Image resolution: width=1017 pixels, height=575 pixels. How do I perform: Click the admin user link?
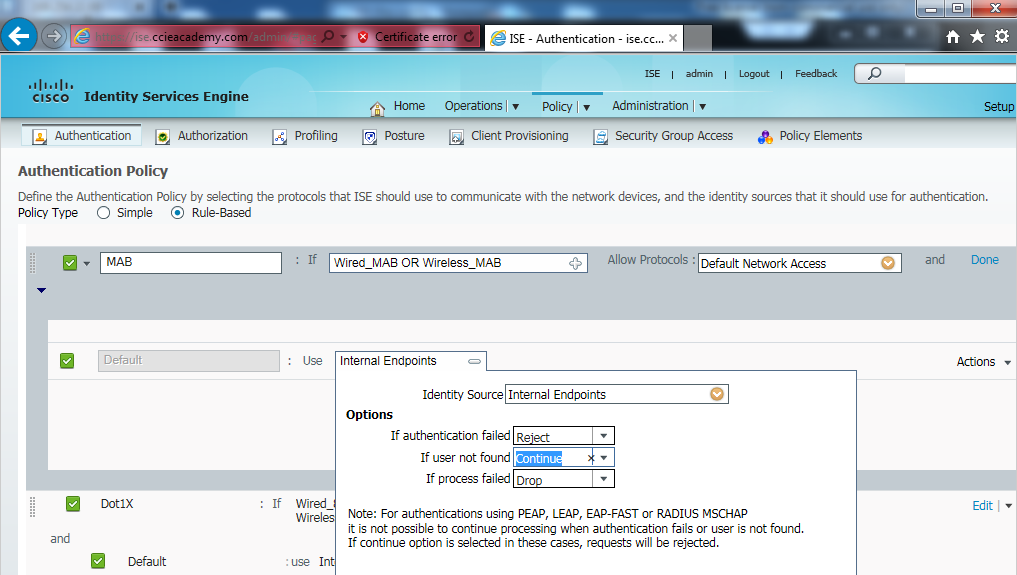click(x=699, y=74)
